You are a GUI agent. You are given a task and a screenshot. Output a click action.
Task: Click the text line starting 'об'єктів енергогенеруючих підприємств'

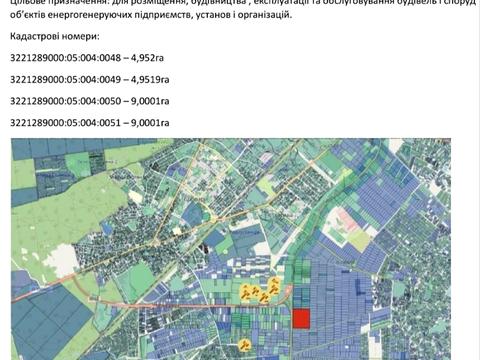[x=151, y=15]
